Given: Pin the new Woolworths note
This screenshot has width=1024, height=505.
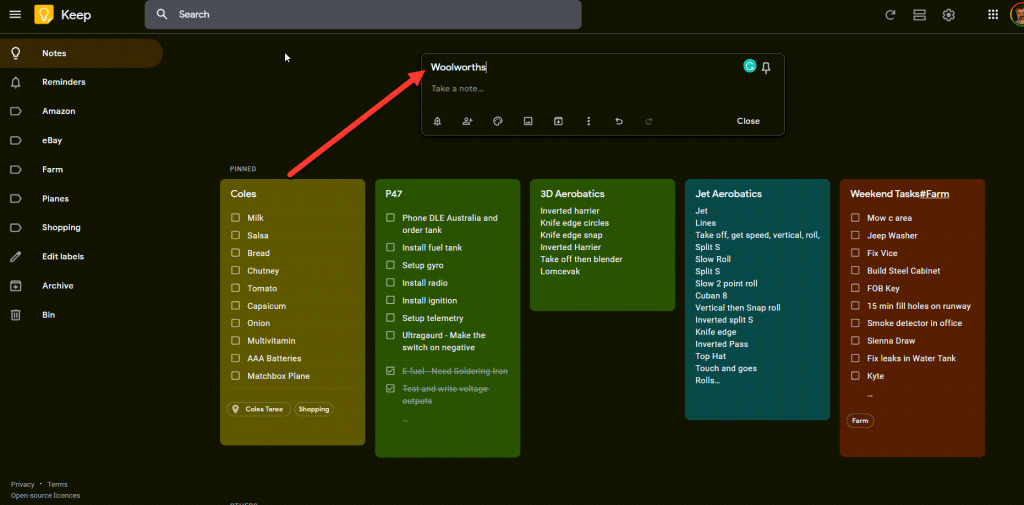Looking at the screenshot, I should [x=767, y=67].
